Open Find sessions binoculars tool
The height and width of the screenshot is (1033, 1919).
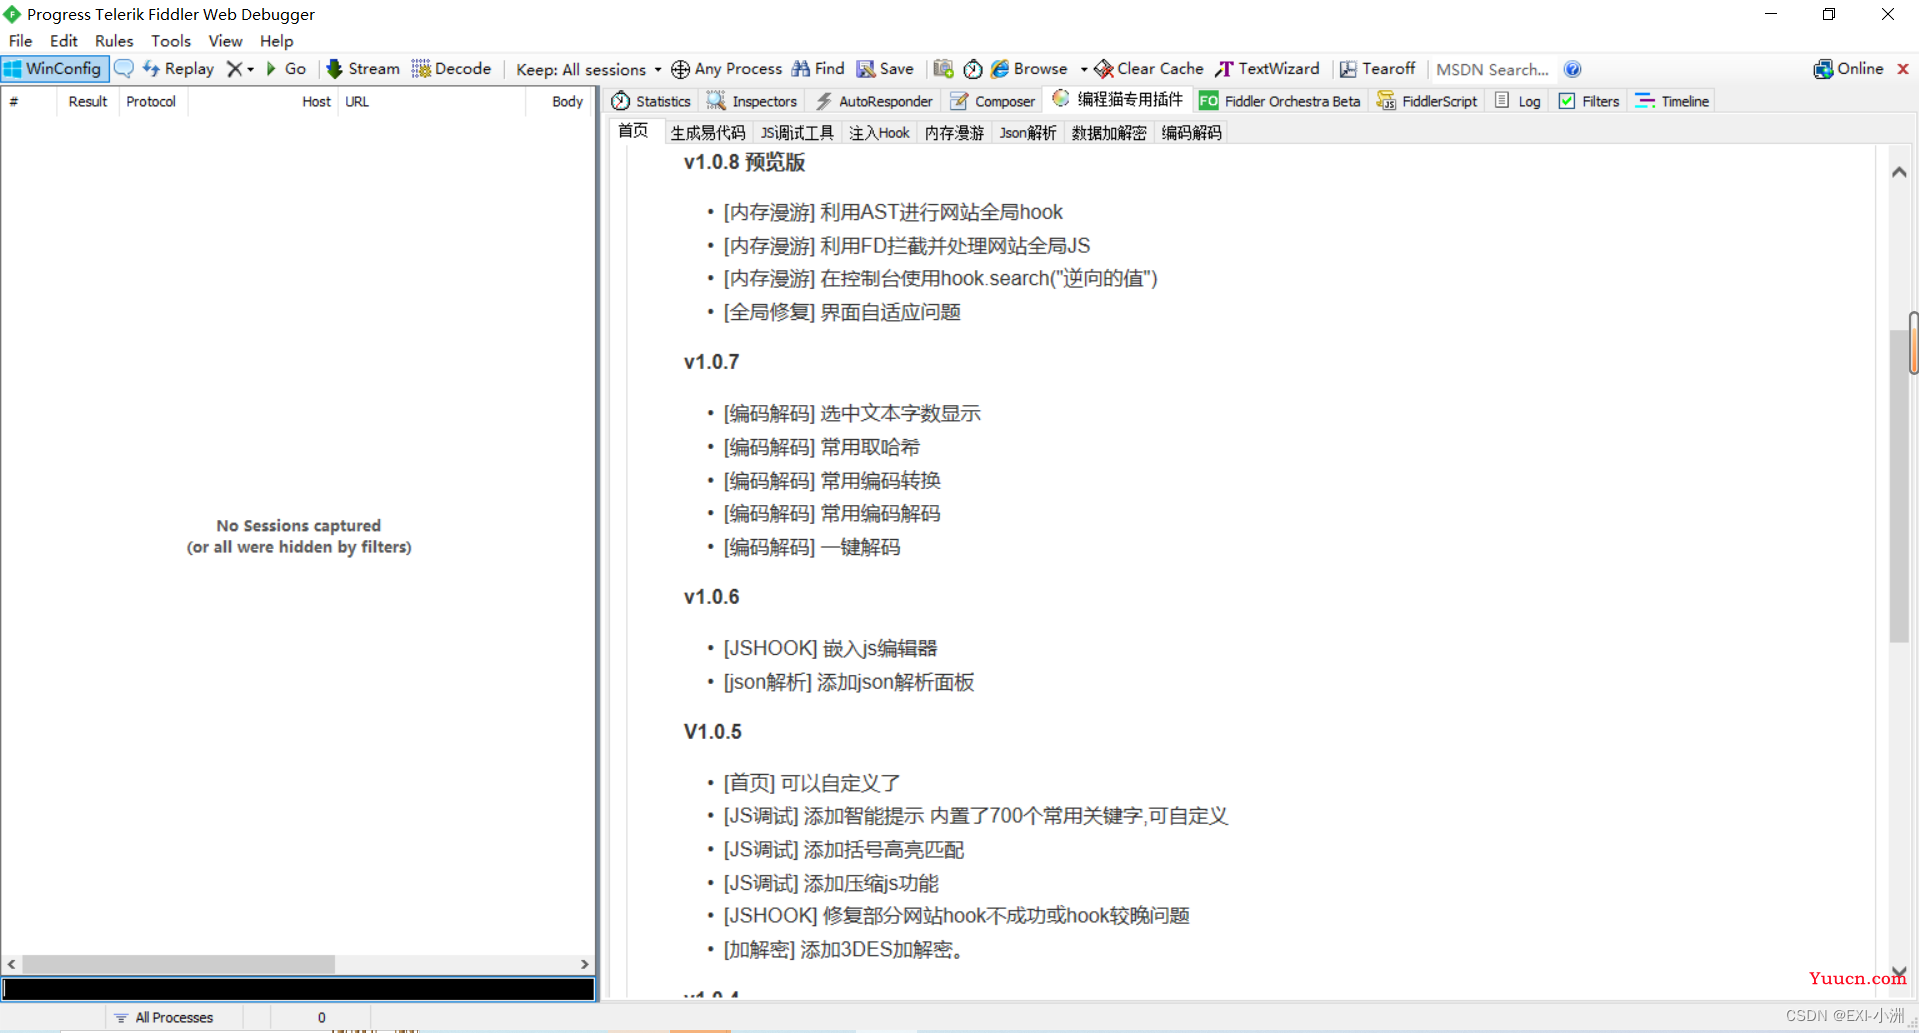[818, 69]
